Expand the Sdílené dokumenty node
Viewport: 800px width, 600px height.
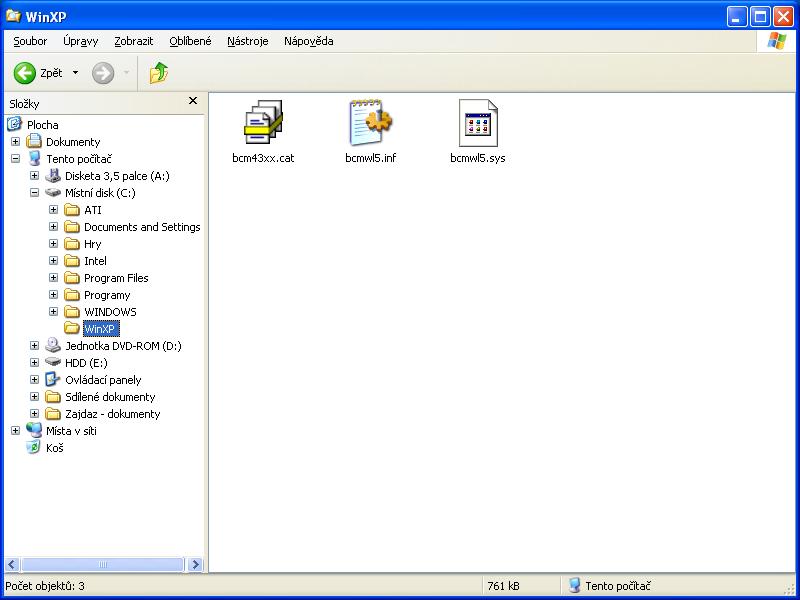pyautogui.click(x=34, y=396)
